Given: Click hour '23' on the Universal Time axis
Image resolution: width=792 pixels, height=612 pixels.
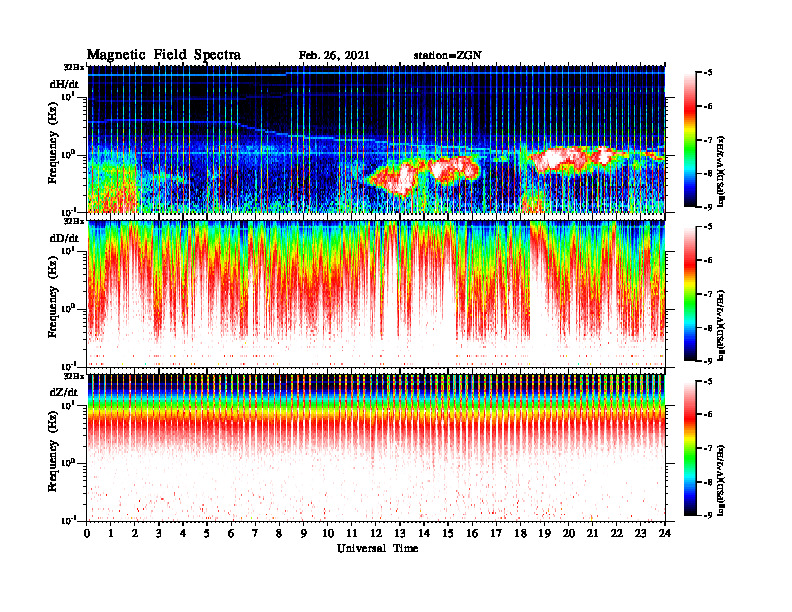Looking at the screenshot, I should coord(641,533).
